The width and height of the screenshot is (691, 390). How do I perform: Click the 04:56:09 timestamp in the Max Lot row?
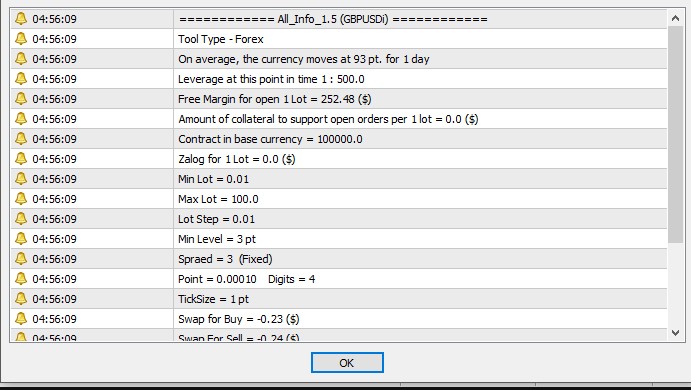[54, 199]
